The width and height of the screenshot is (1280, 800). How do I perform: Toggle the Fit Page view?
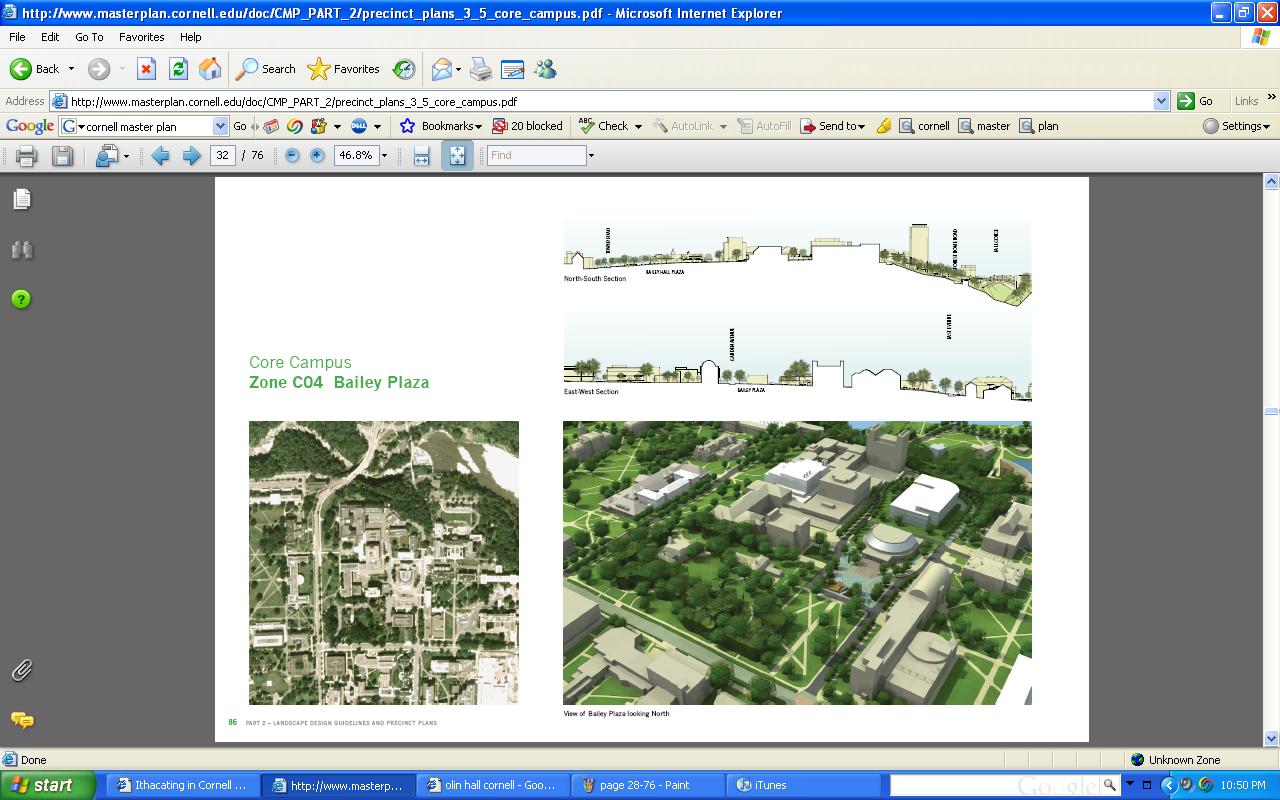click(x=457, y=156)
